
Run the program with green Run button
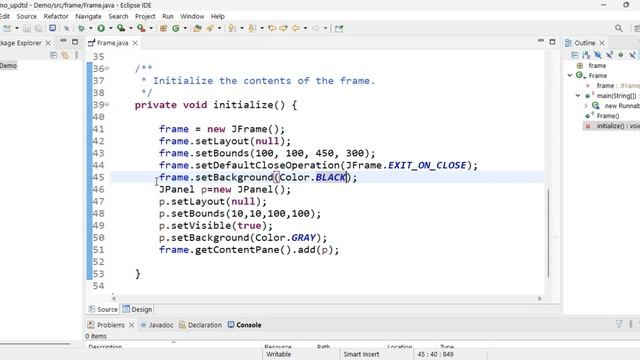pyautogui.click(x=101, y=28)
